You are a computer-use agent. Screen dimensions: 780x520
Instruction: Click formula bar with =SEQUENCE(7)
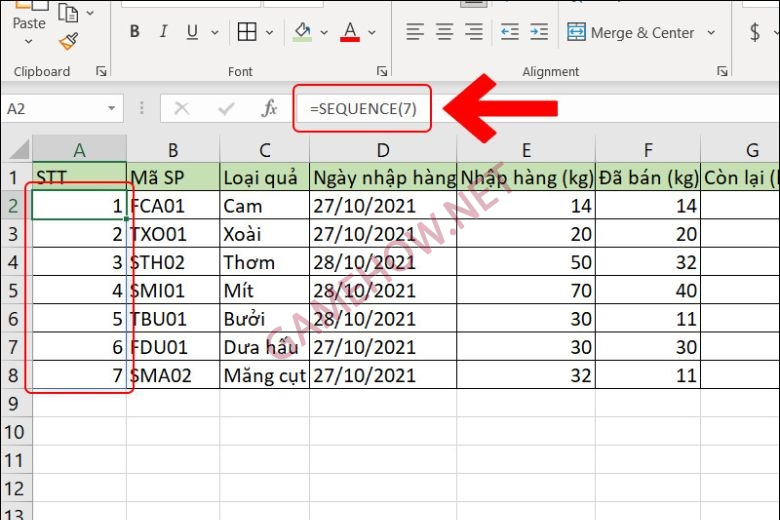click(x=537, y=108)
